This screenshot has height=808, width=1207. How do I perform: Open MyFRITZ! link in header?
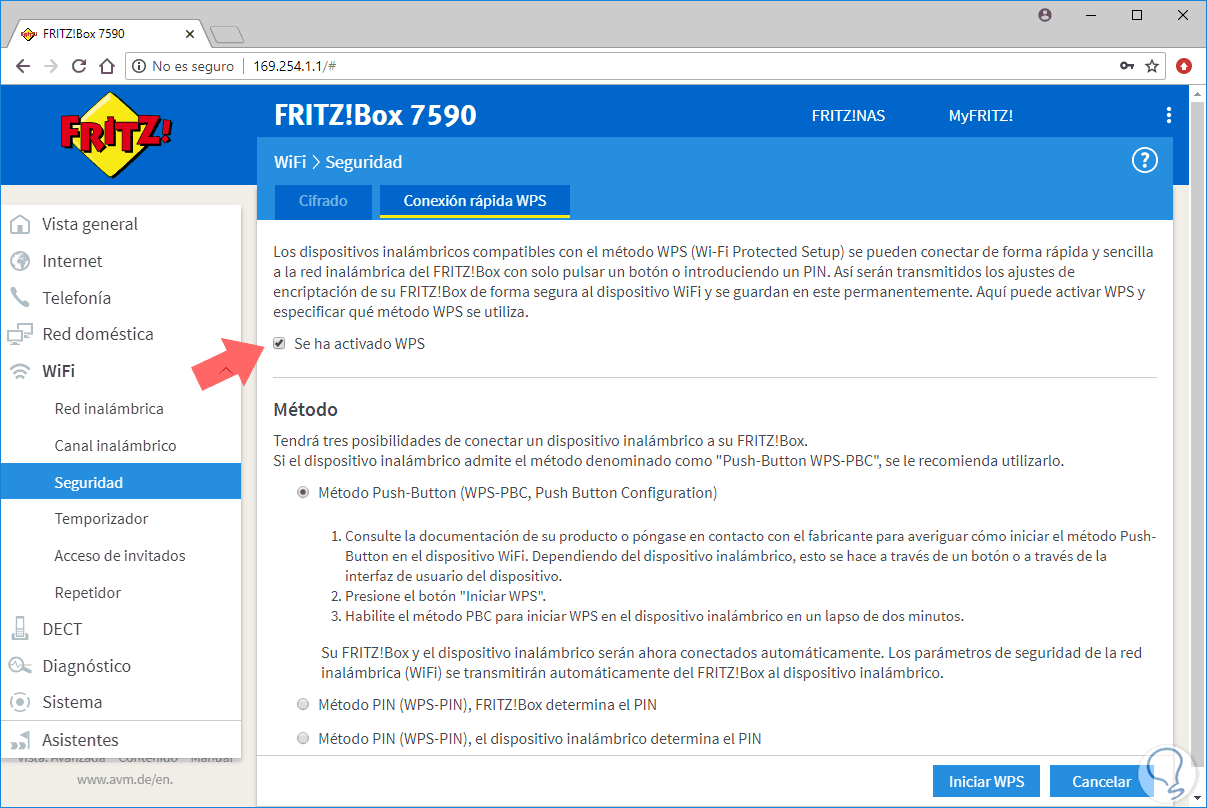(x=981, y=116)
